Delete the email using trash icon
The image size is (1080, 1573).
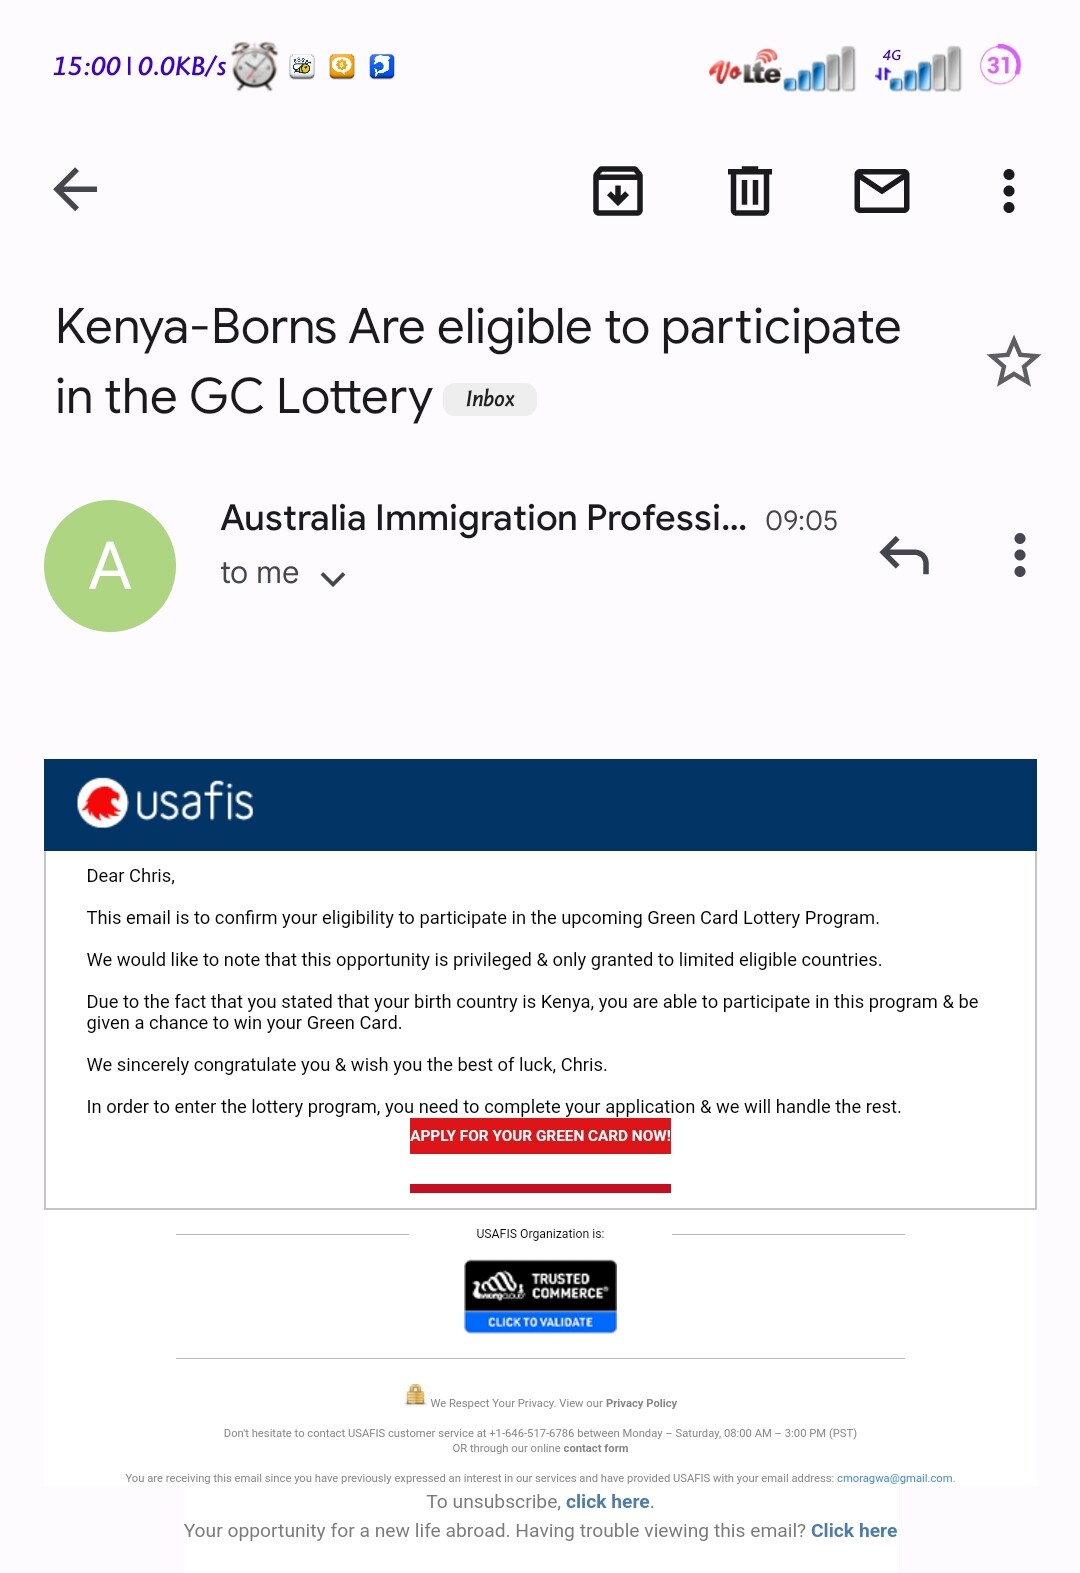(x=749, y=190)
